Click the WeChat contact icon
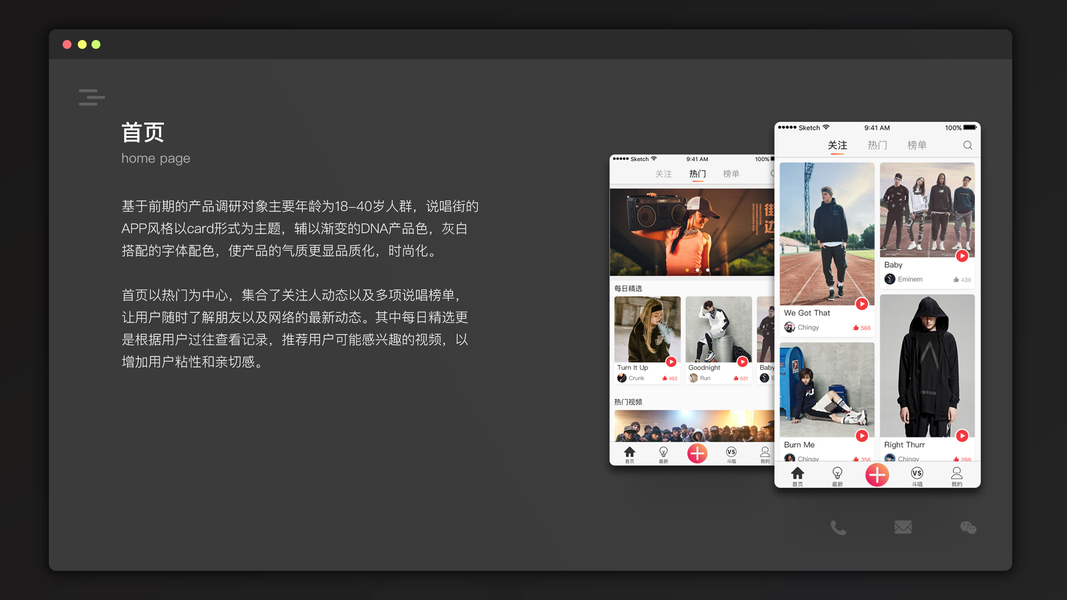 click(x=968, y=527)
